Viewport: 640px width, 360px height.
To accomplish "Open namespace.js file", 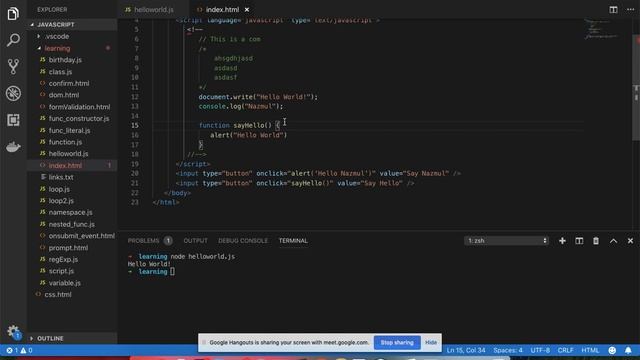I will (72, 212).
